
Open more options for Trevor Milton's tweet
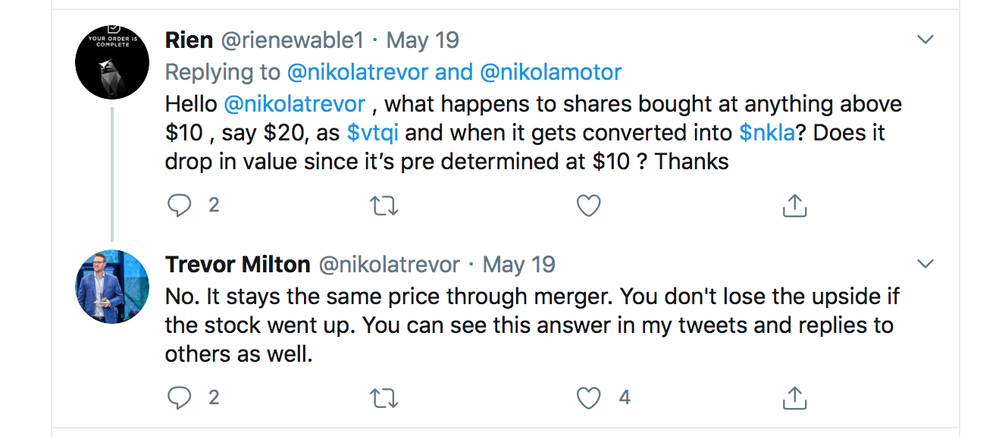tap(926, 264)
